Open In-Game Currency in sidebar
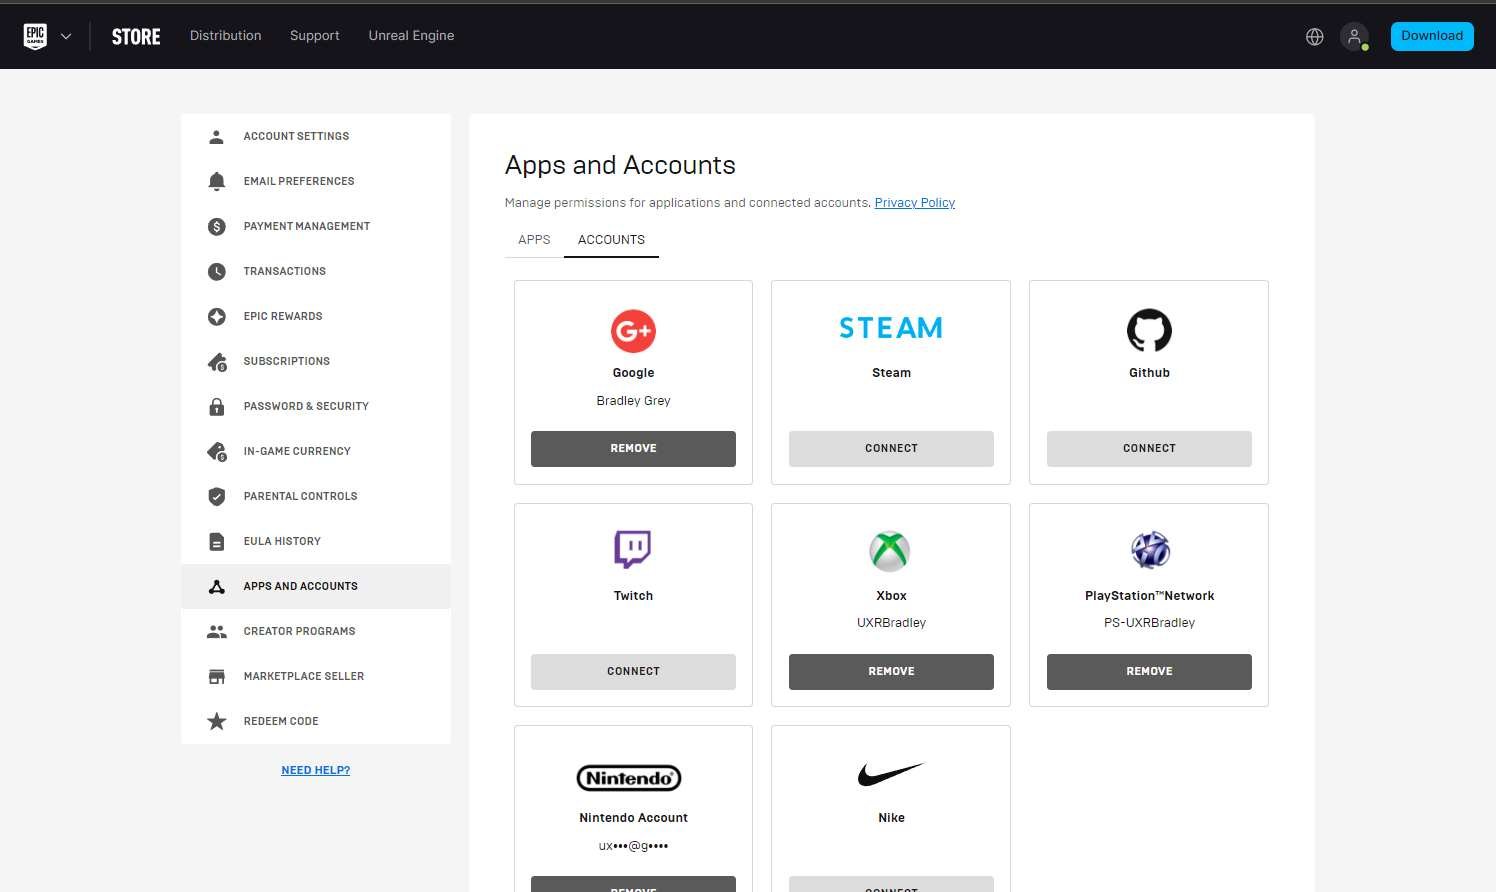 click(x=316, y=451)
